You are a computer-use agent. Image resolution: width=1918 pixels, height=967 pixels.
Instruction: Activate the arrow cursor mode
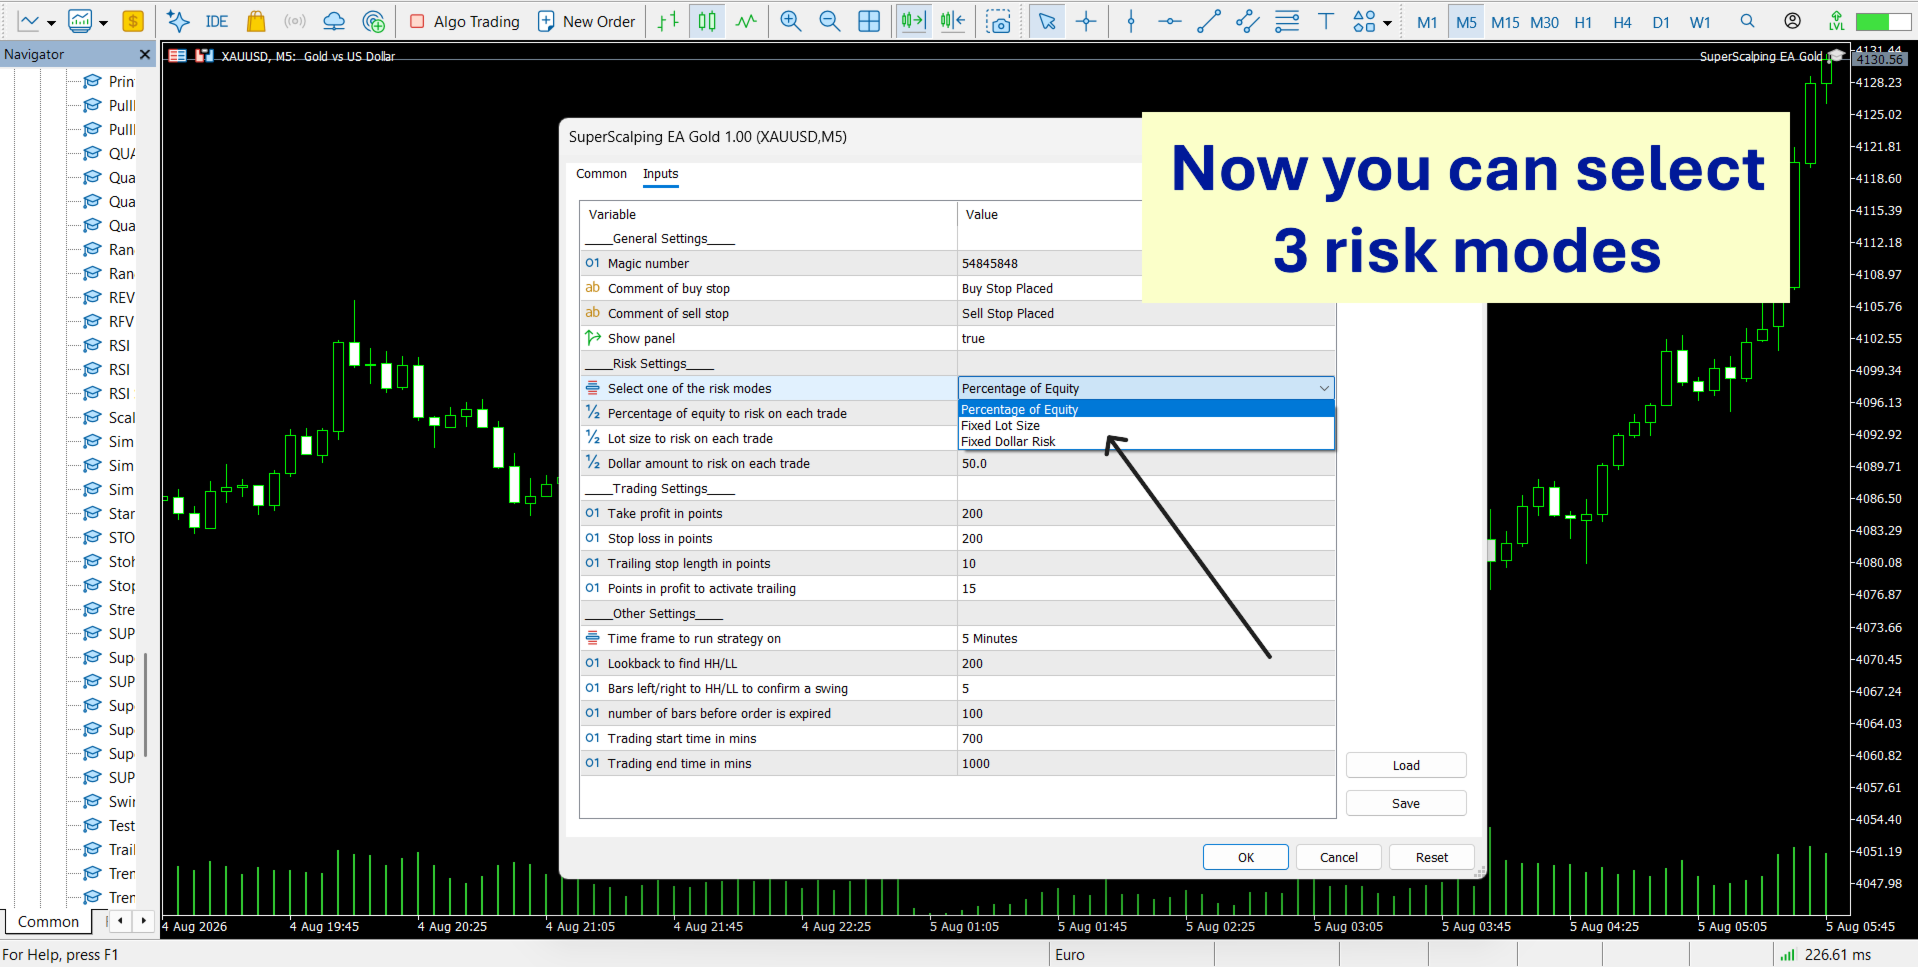(x=1047, y=21)
